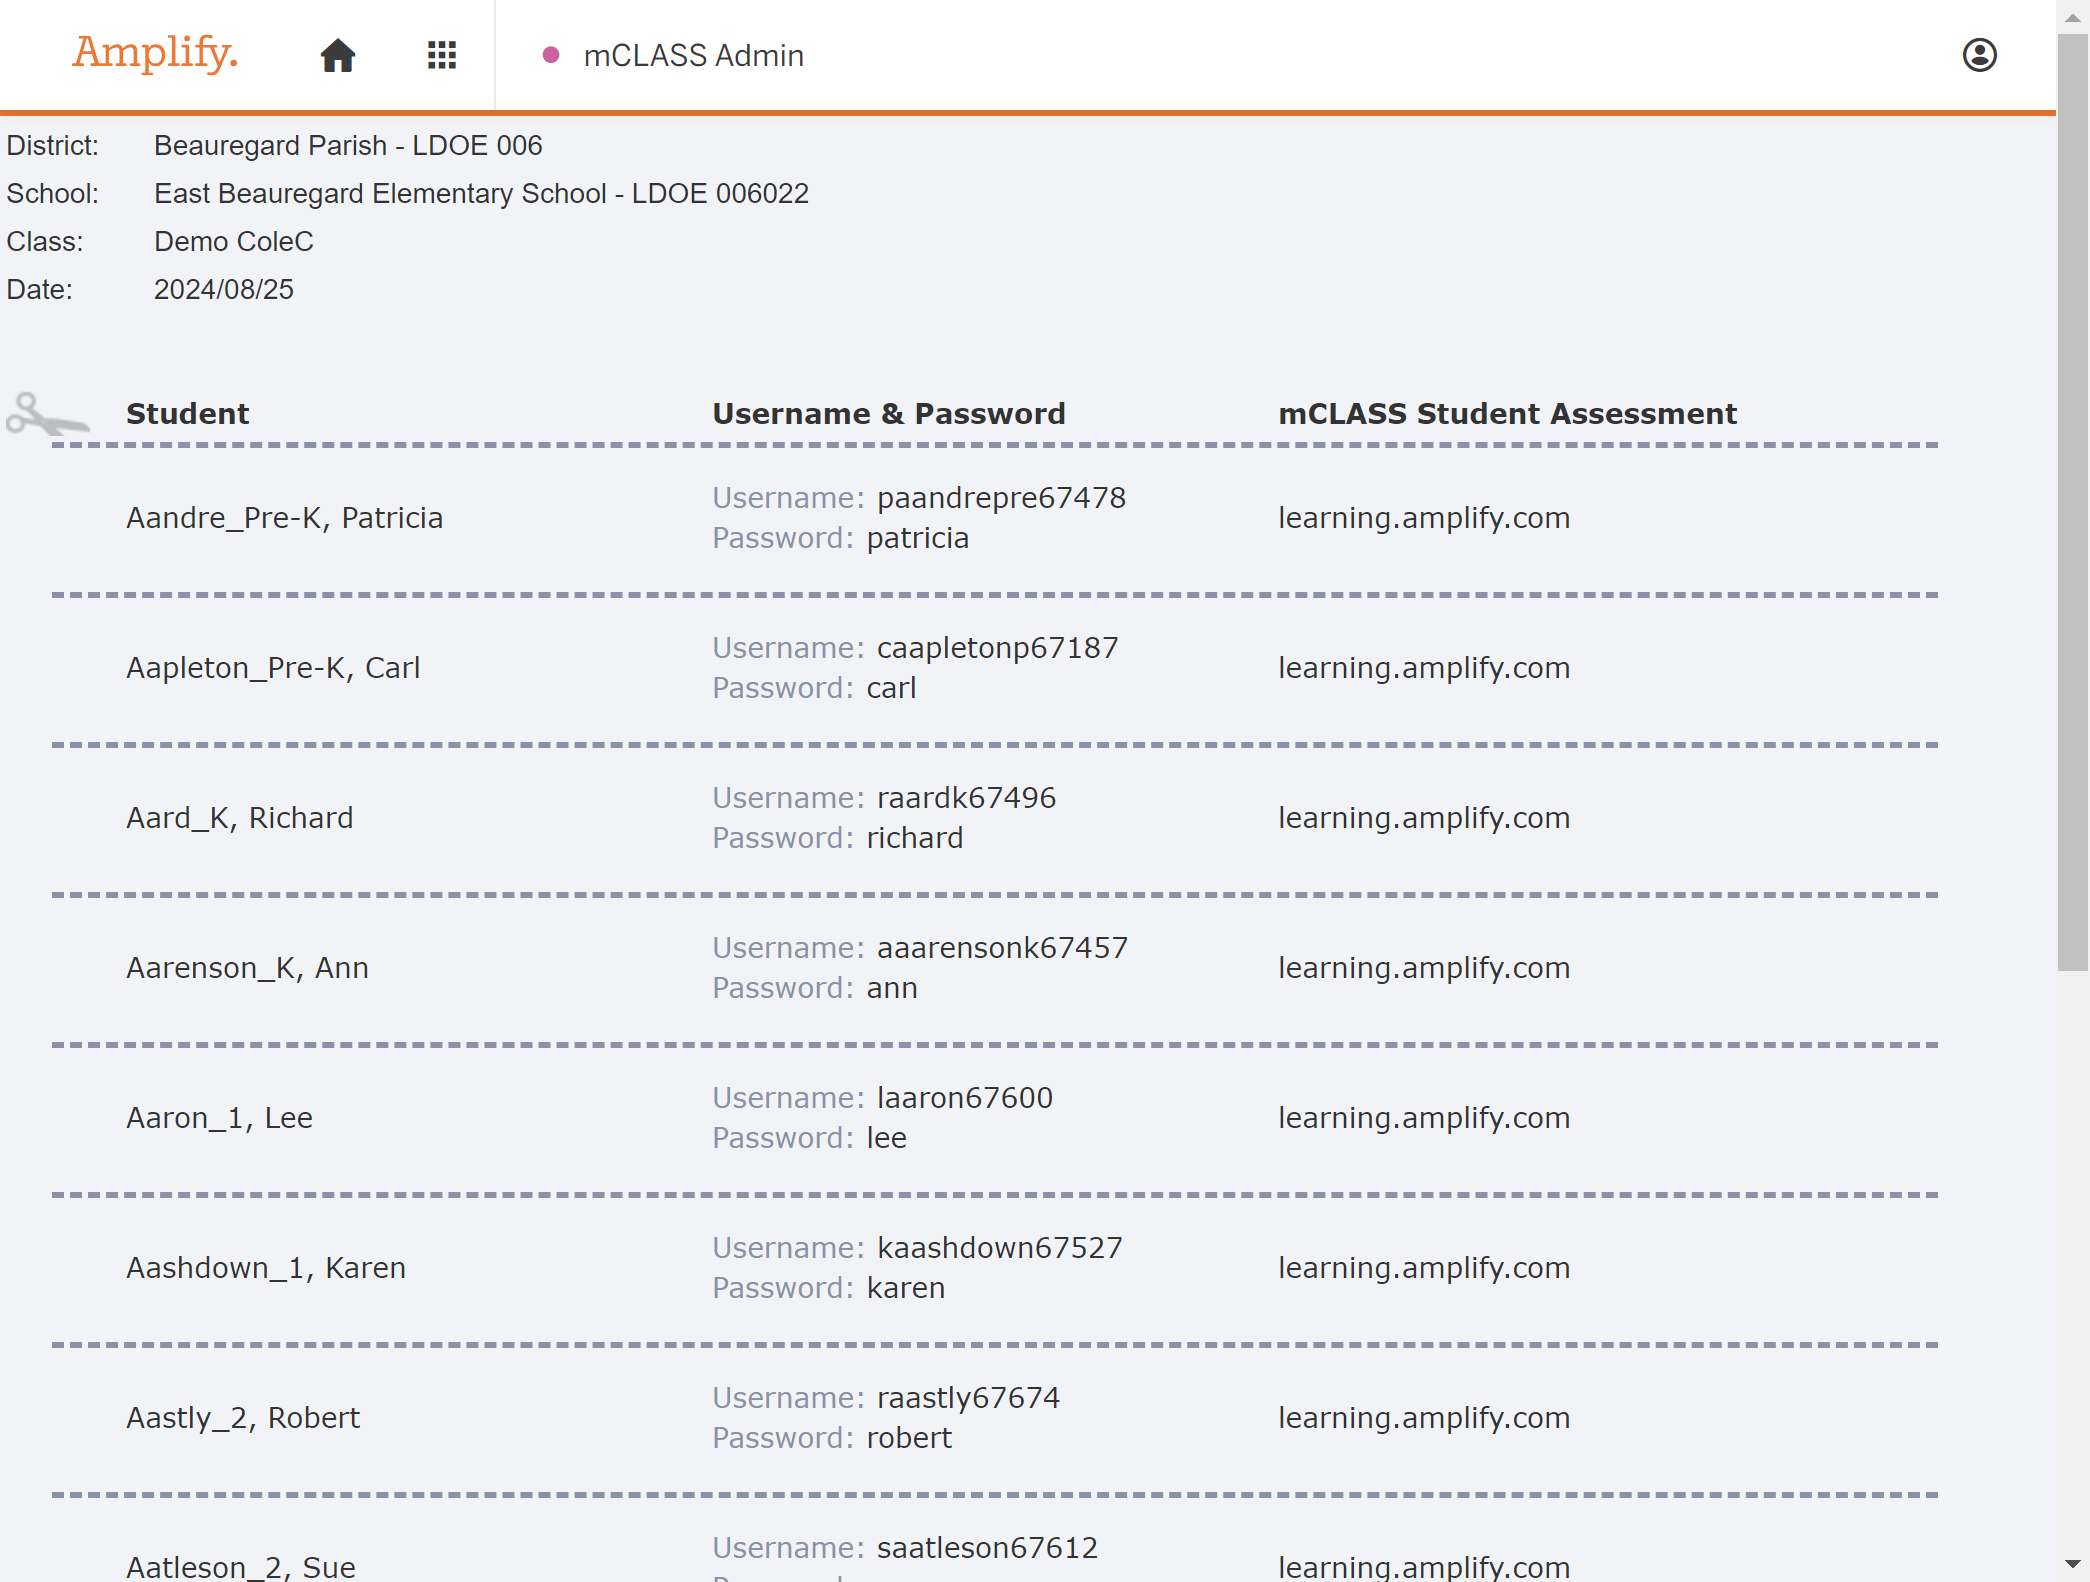Select student name Aapleton_Pre-K, Carl
Viewport: 2090px width, 1582px height.
273,668
